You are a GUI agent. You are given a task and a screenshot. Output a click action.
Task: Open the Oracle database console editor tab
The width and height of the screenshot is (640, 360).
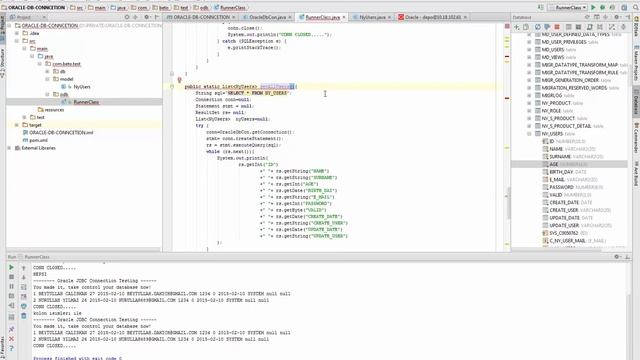[433, 17]
